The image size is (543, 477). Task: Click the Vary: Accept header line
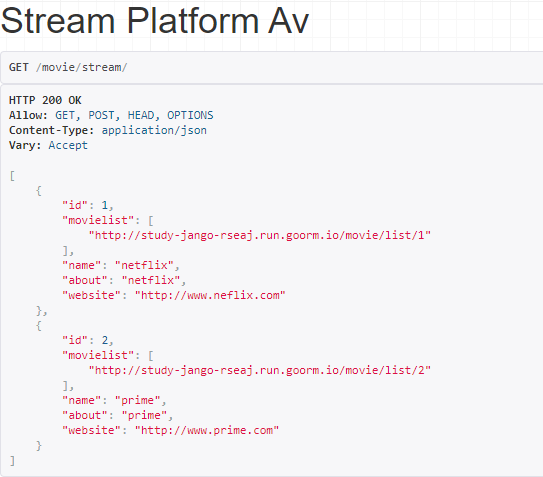(x=48, y=145)
